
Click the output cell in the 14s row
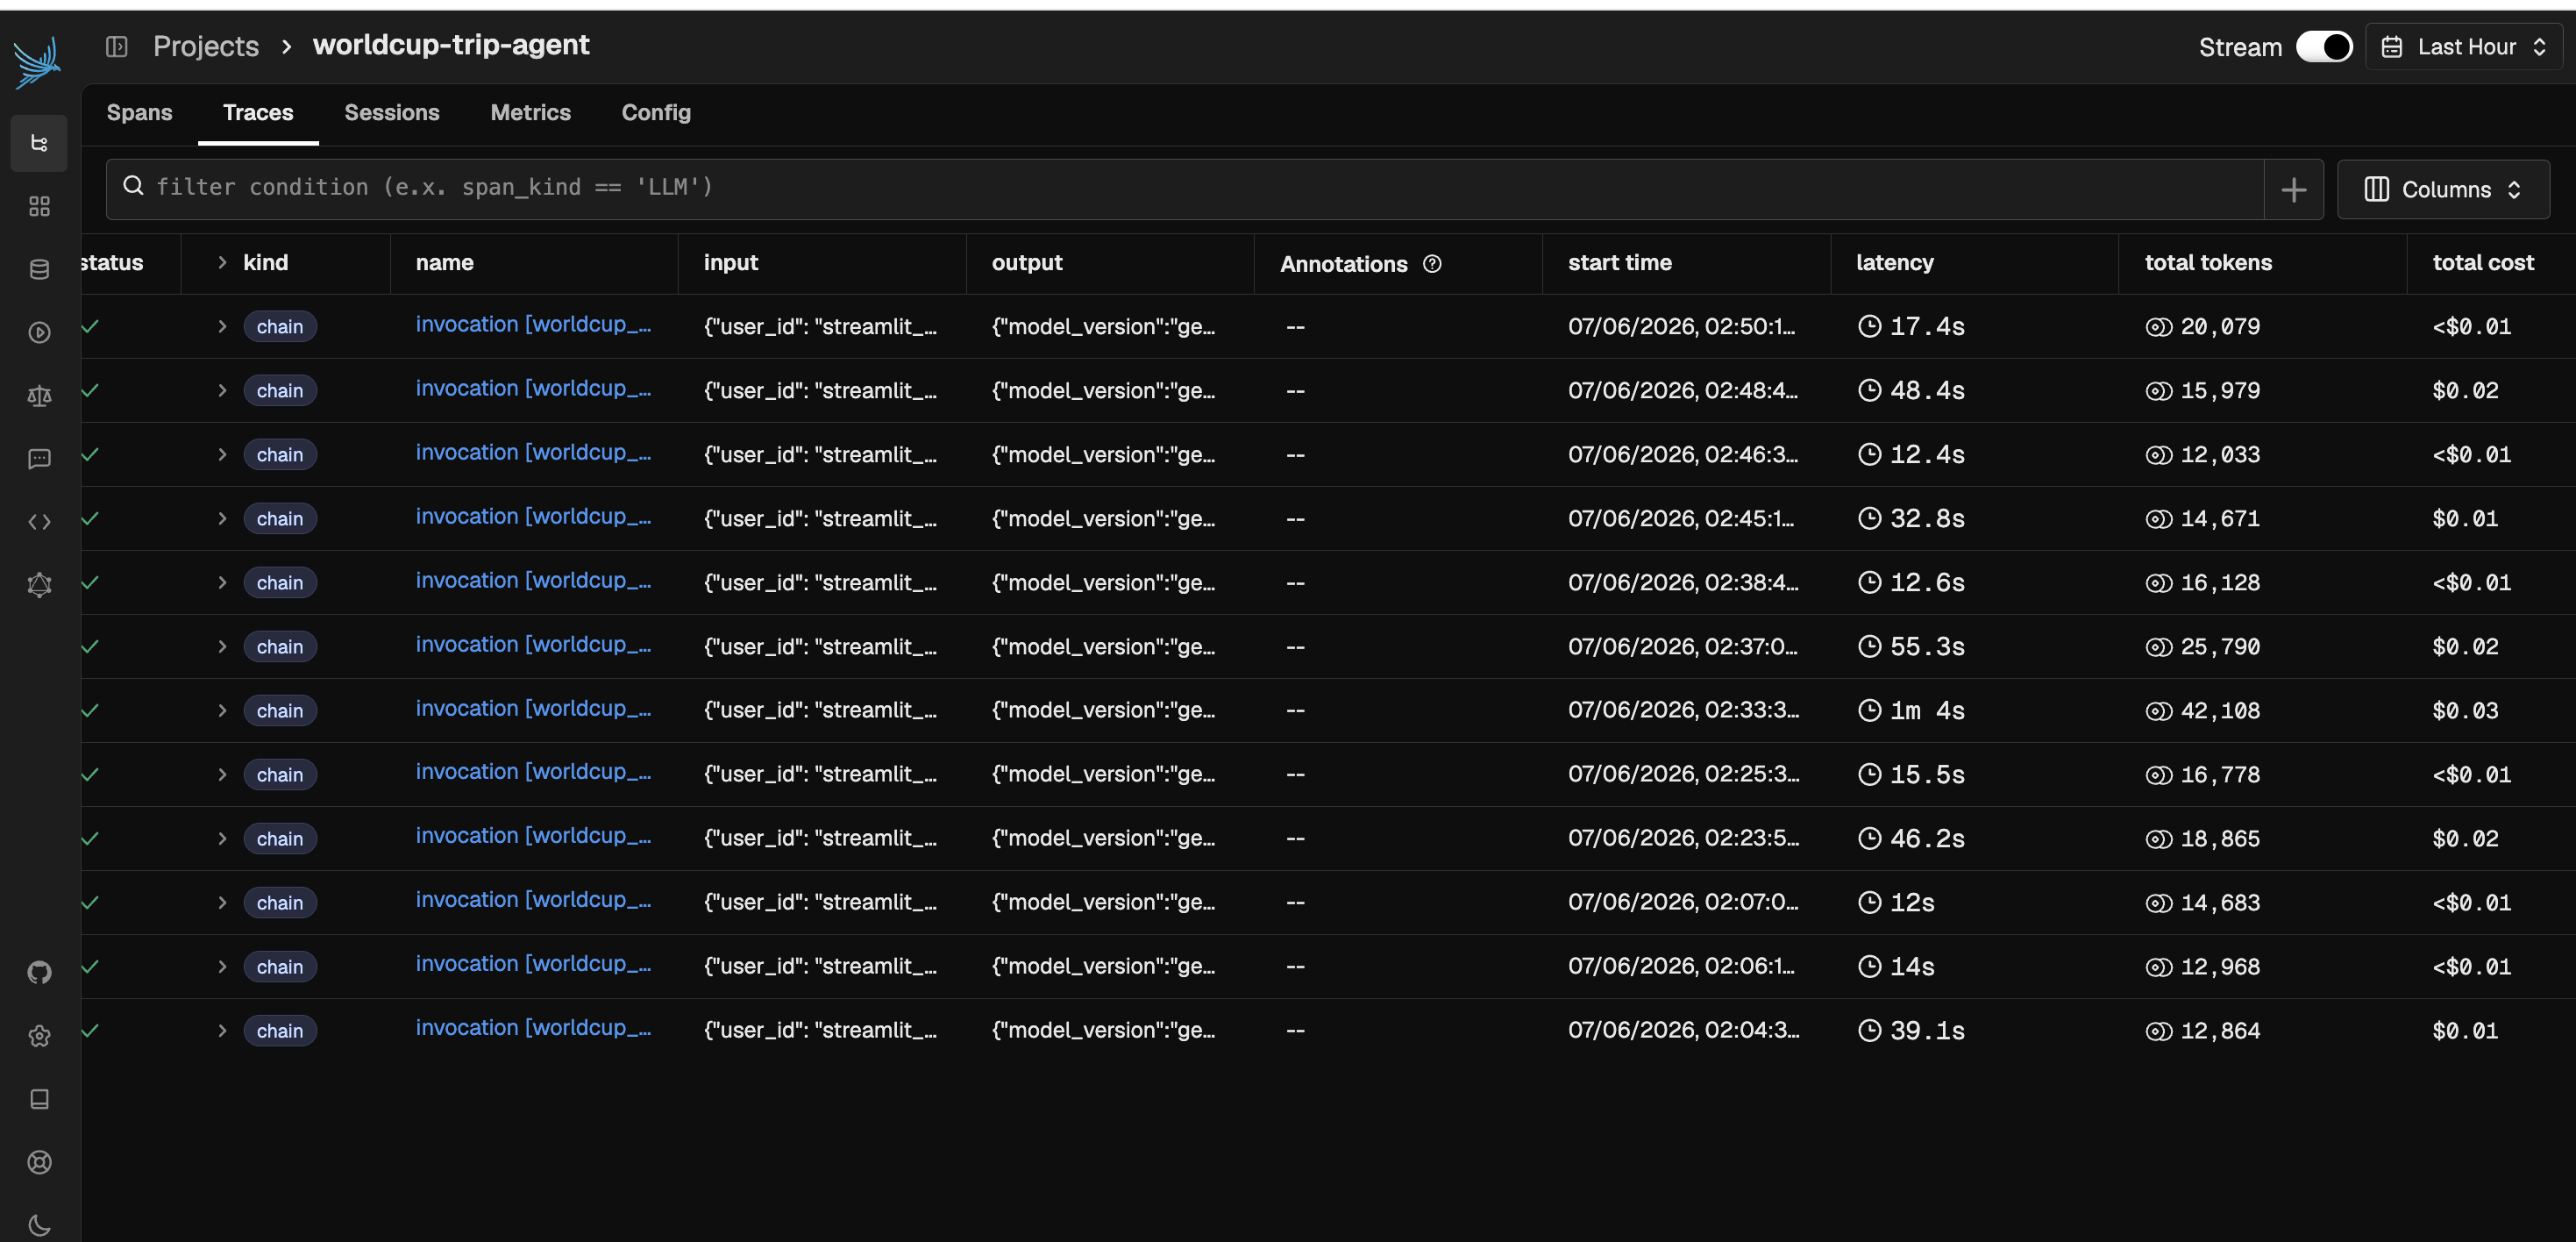1103,966
